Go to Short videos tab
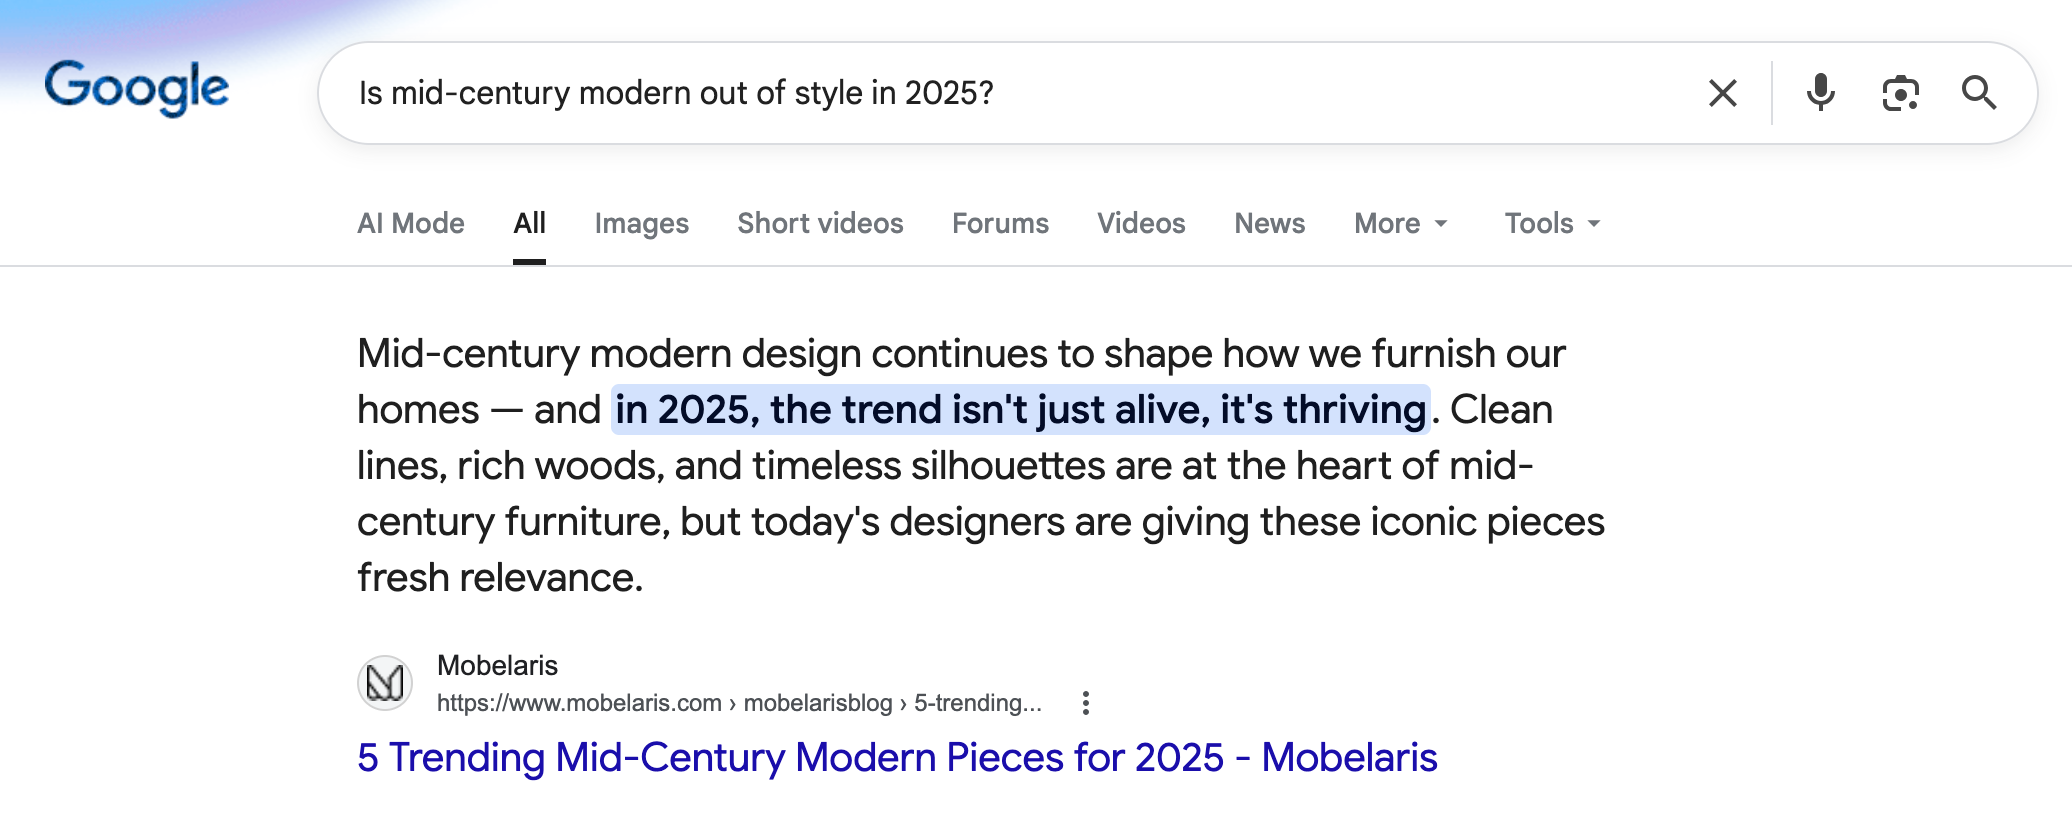 820,223
